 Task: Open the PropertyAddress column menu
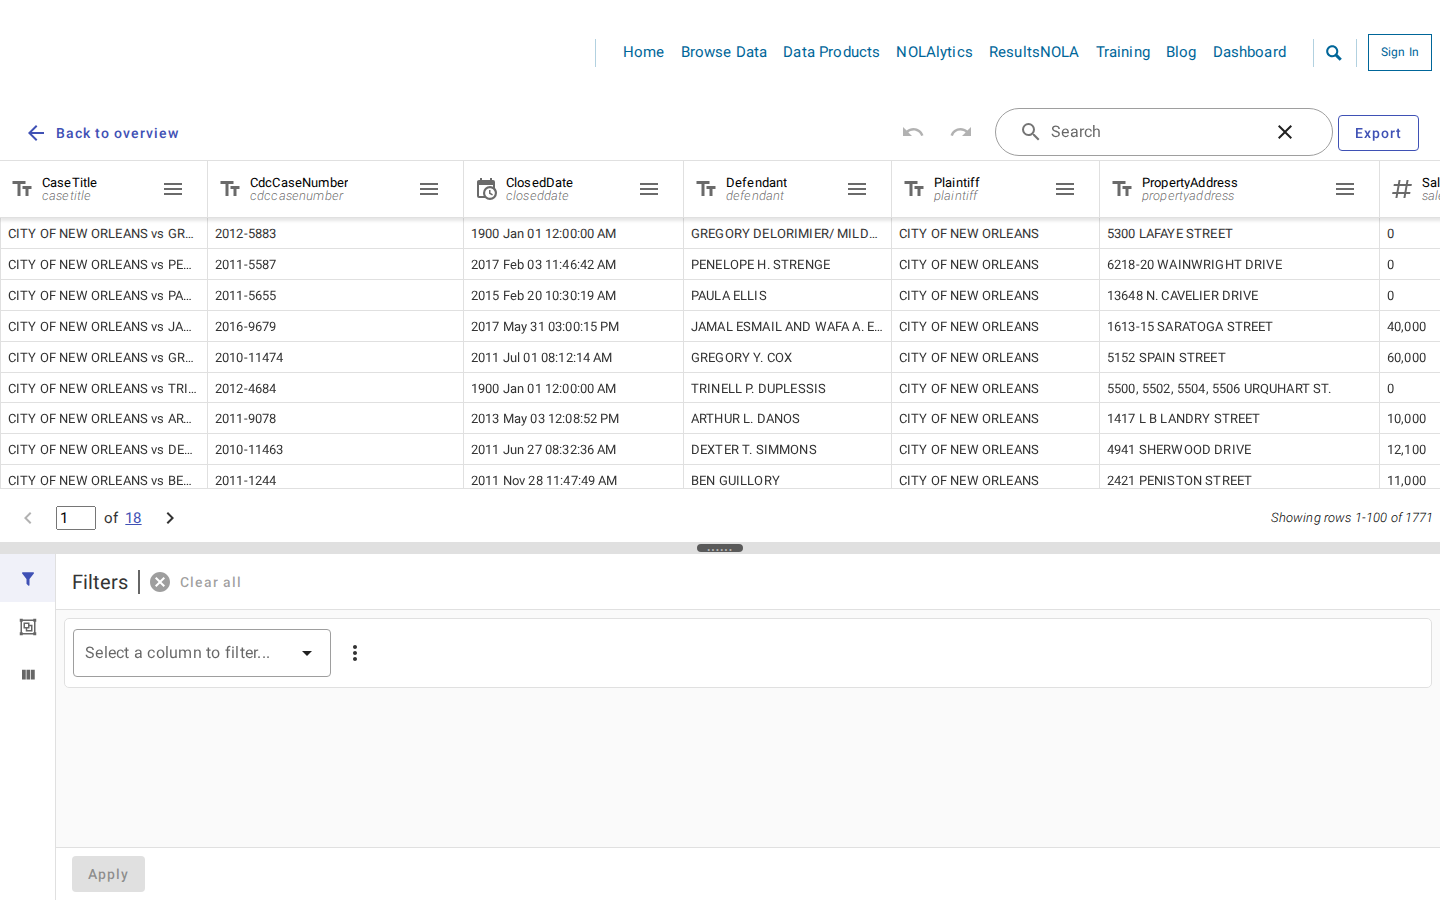tap(1345, 189)
